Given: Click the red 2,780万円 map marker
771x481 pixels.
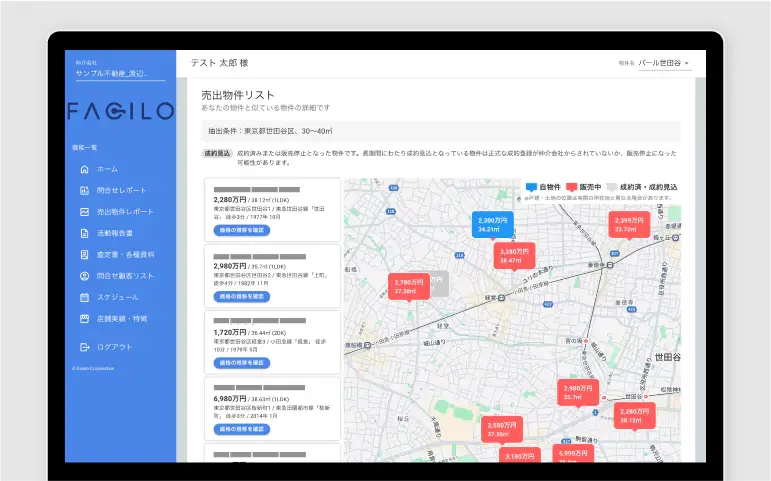Looking at the screenshot, I should 408,287.
